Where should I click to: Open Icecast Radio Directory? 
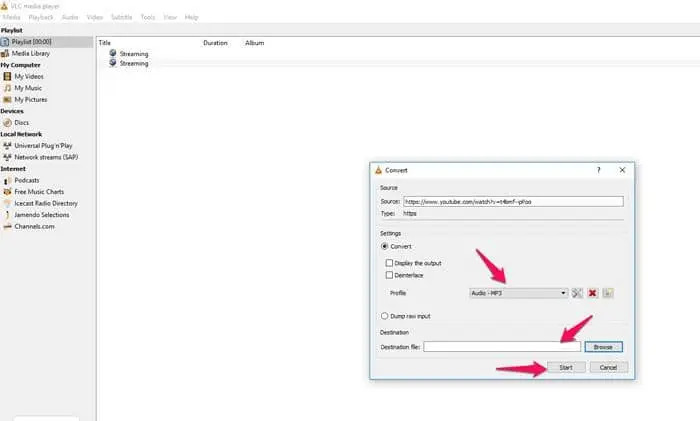click(45, 203)
